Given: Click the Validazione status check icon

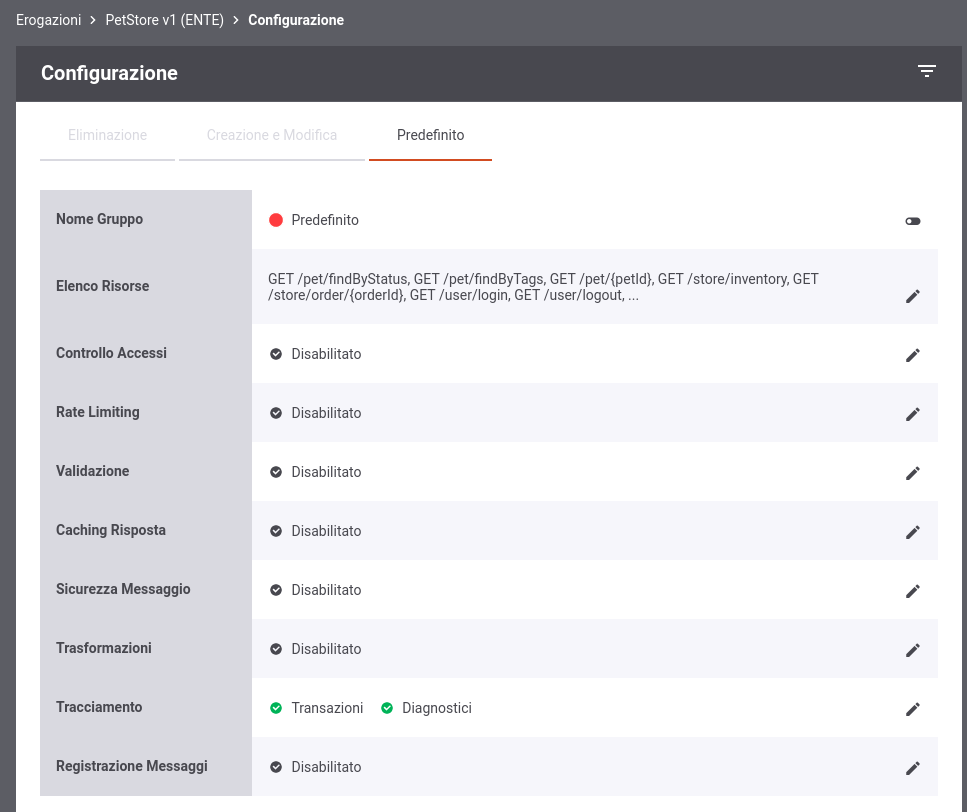Looking at the screenshot, I should coord(276,472).
